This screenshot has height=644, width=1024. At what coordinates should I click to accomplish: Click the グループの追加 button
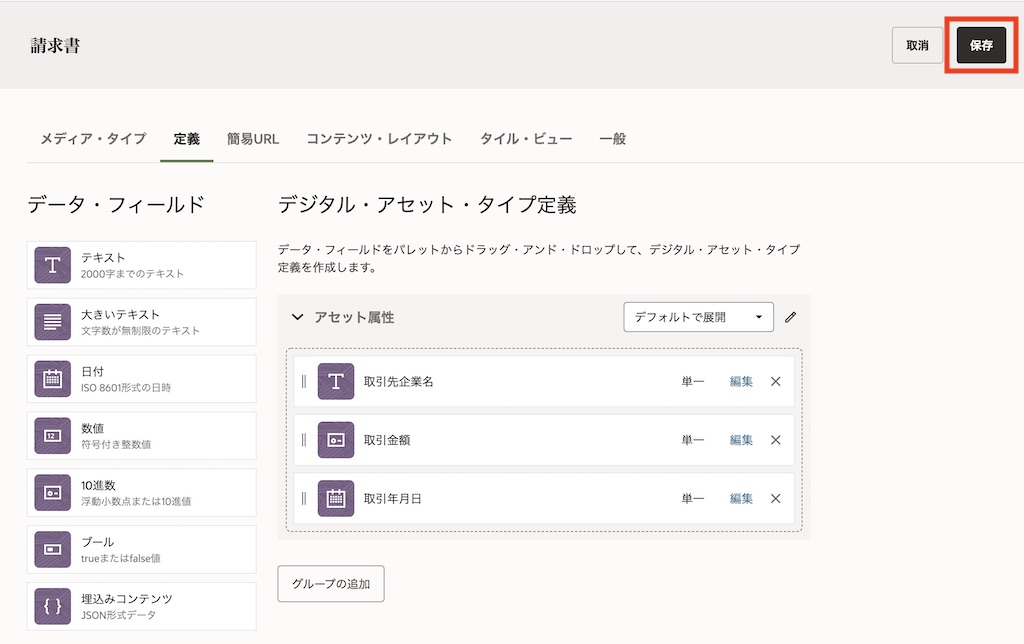click(x=330, y=584)
